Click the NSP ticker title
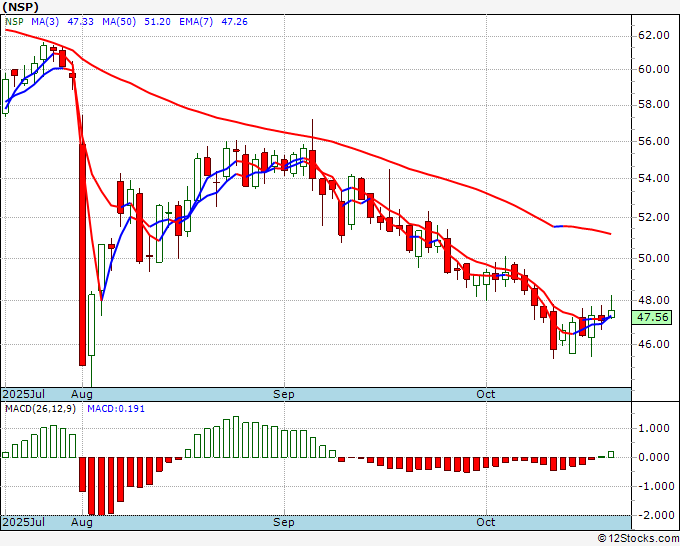Image resolution: width=680 pixels, height=546 pixels. [21, 7]
